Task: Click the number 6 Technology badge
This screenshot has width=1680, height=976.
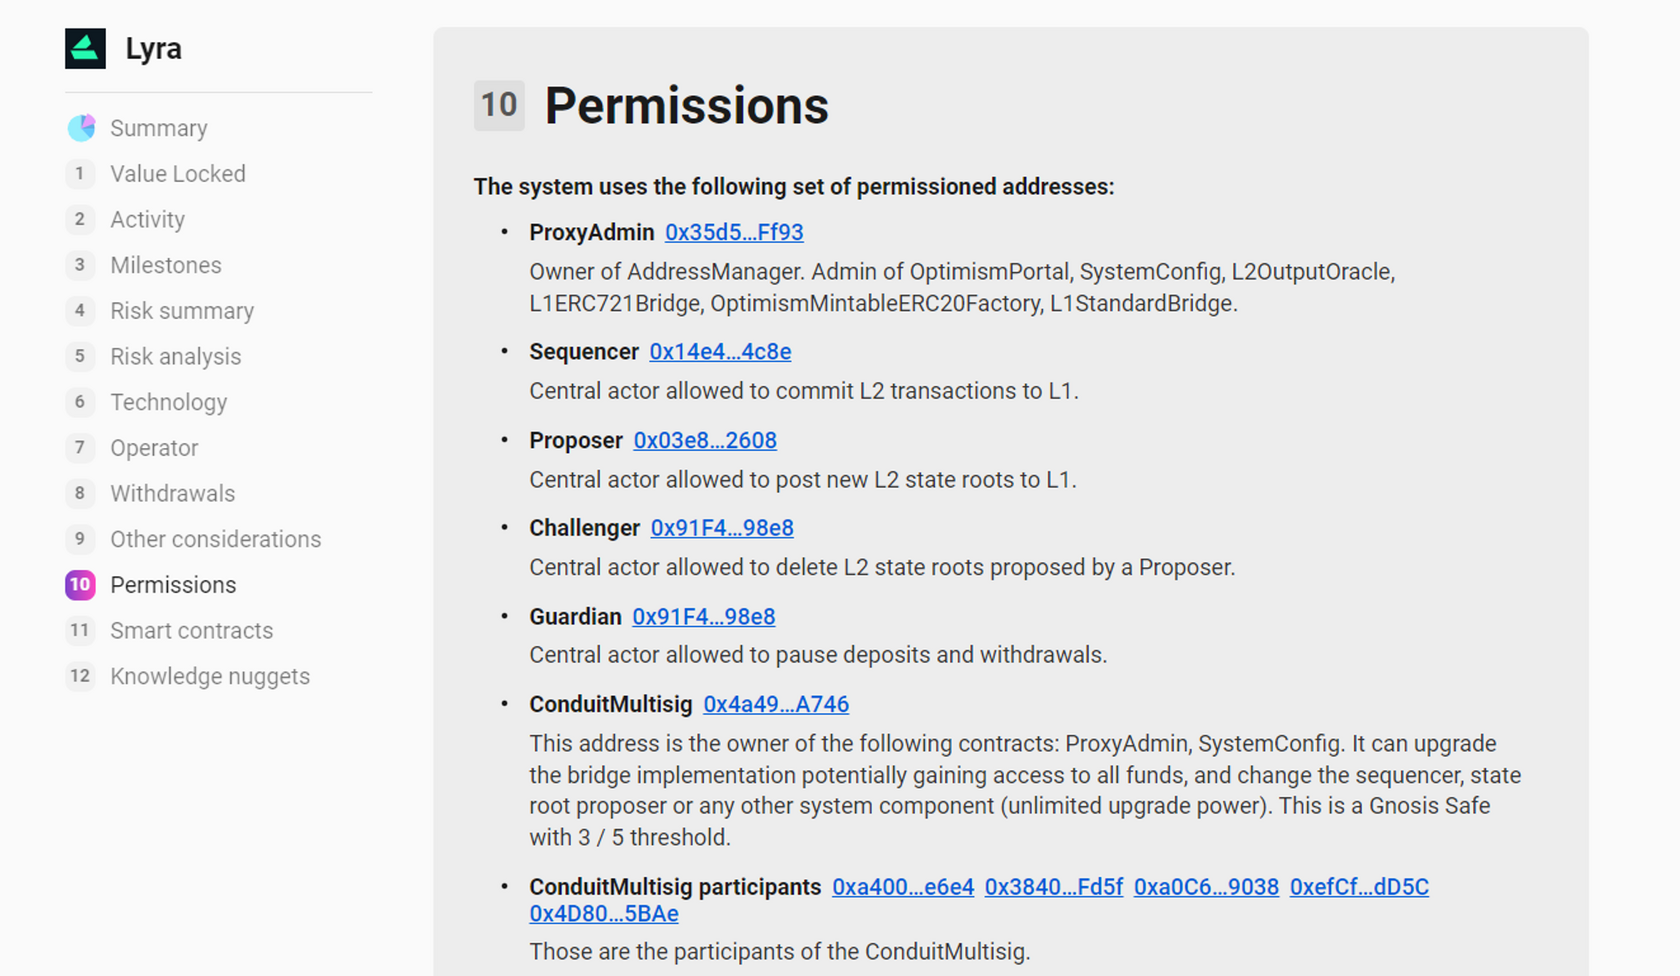Action: click(x=80, y=402)
